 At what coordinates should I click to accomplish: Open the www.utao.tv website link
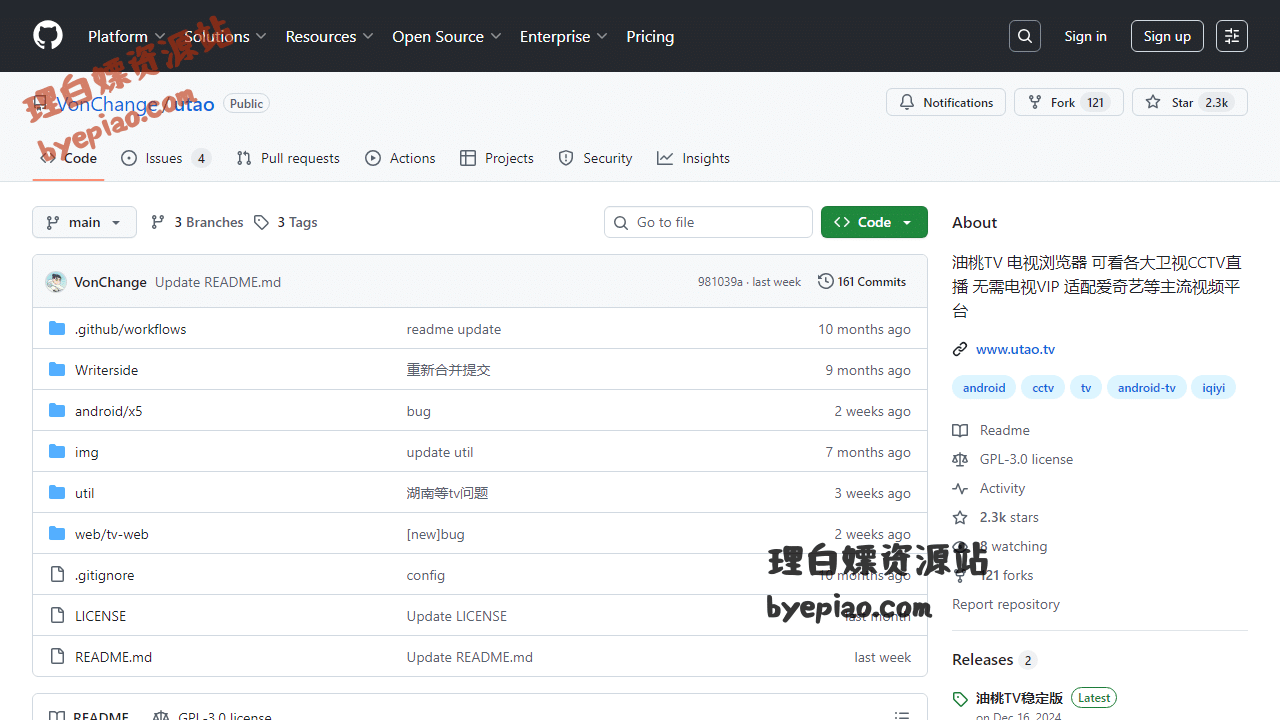[x=1015, y=349]
